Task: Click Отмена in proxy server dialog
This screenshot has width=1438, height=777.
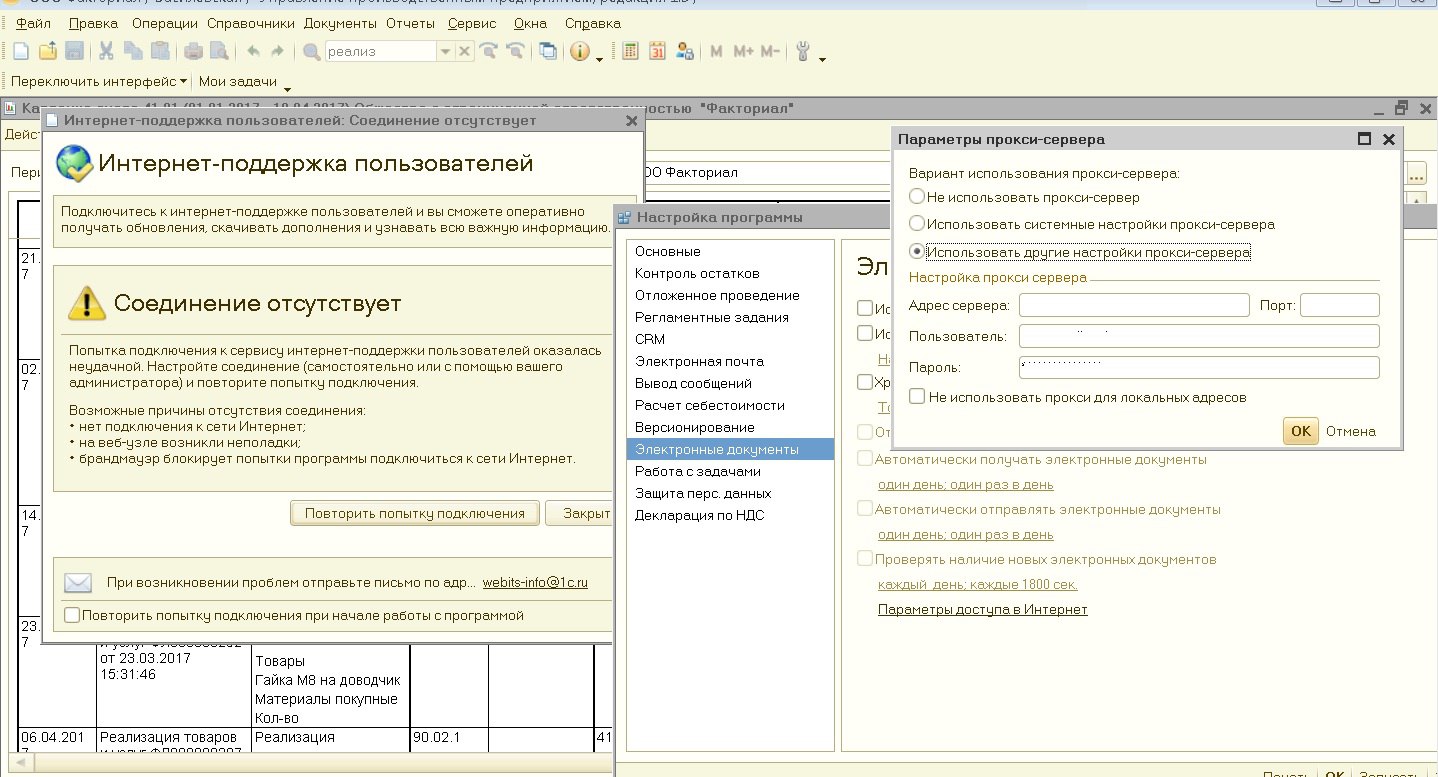Action: pos(1351,431)
